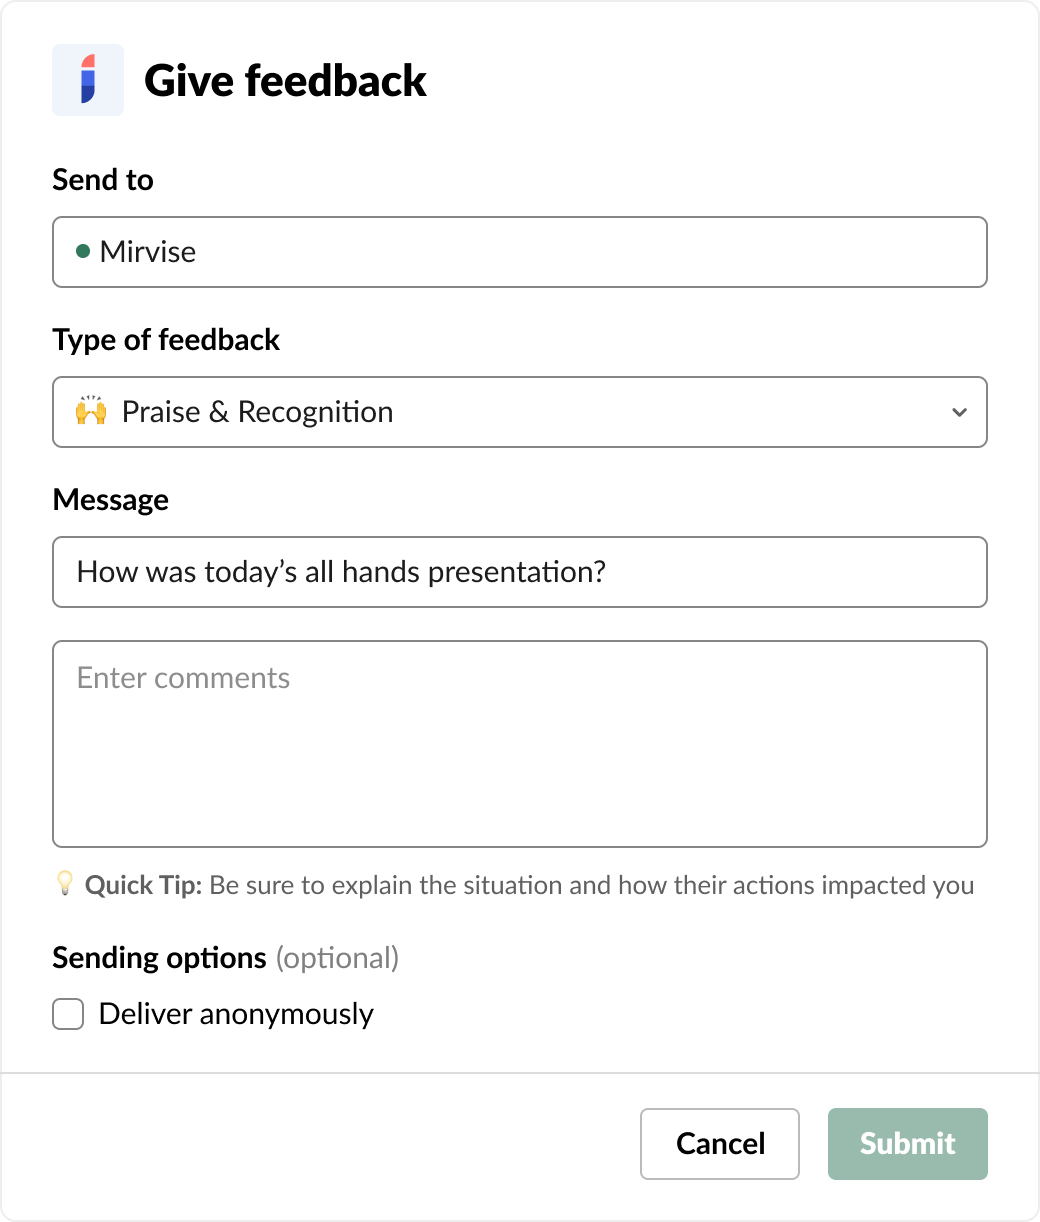
Task: Tick the Deliver anonymously checkbox
Action: coord(68,1014)
